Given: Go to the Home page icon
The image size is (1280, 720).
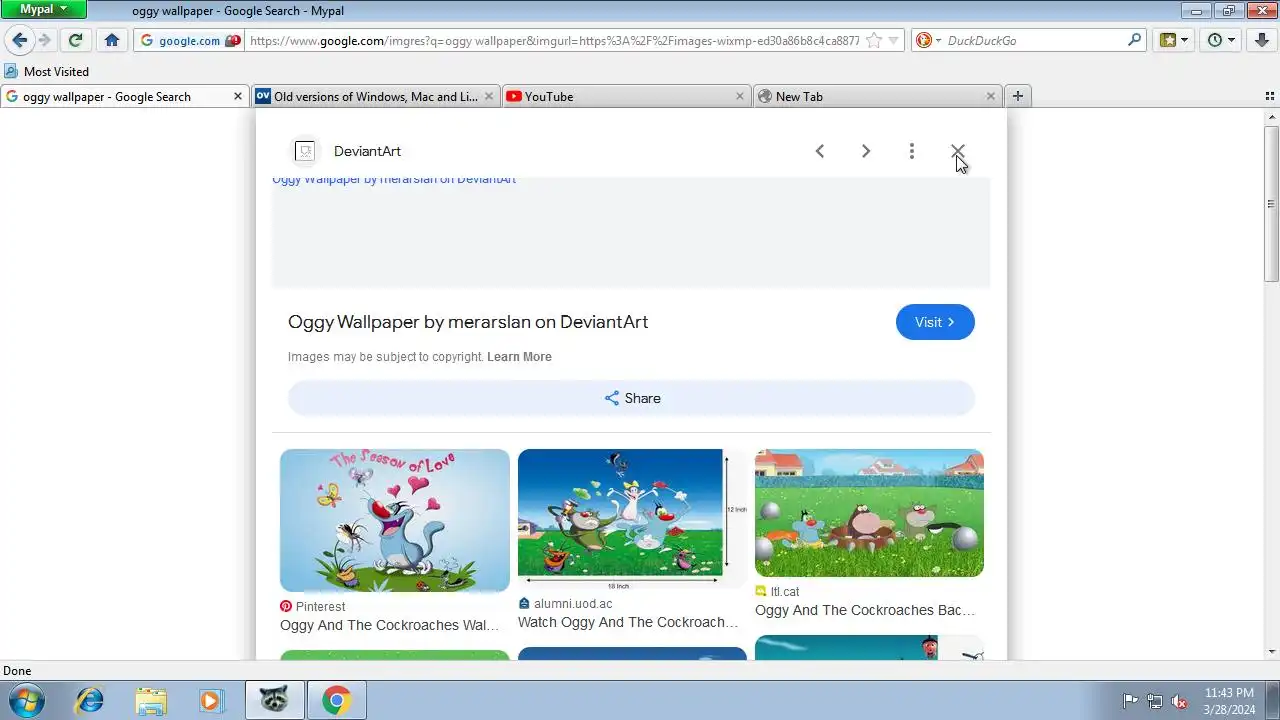Looking at the screenshot, I should 112,40.
